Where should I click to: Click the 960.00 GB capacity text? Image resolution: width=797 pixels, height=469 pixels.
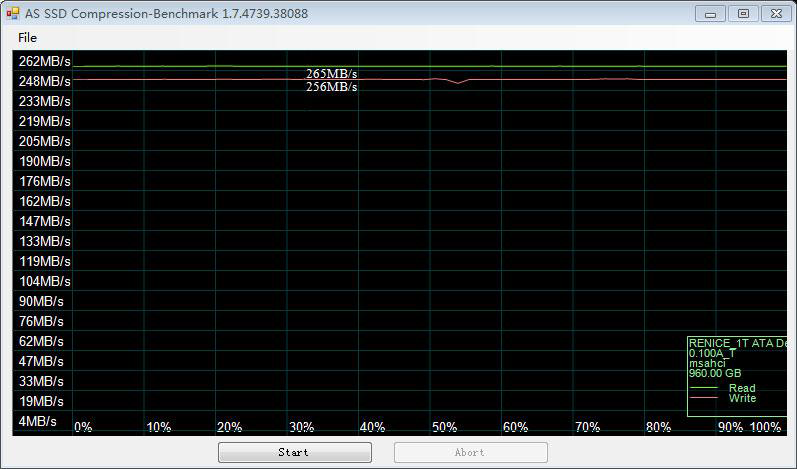coord(715,373)
